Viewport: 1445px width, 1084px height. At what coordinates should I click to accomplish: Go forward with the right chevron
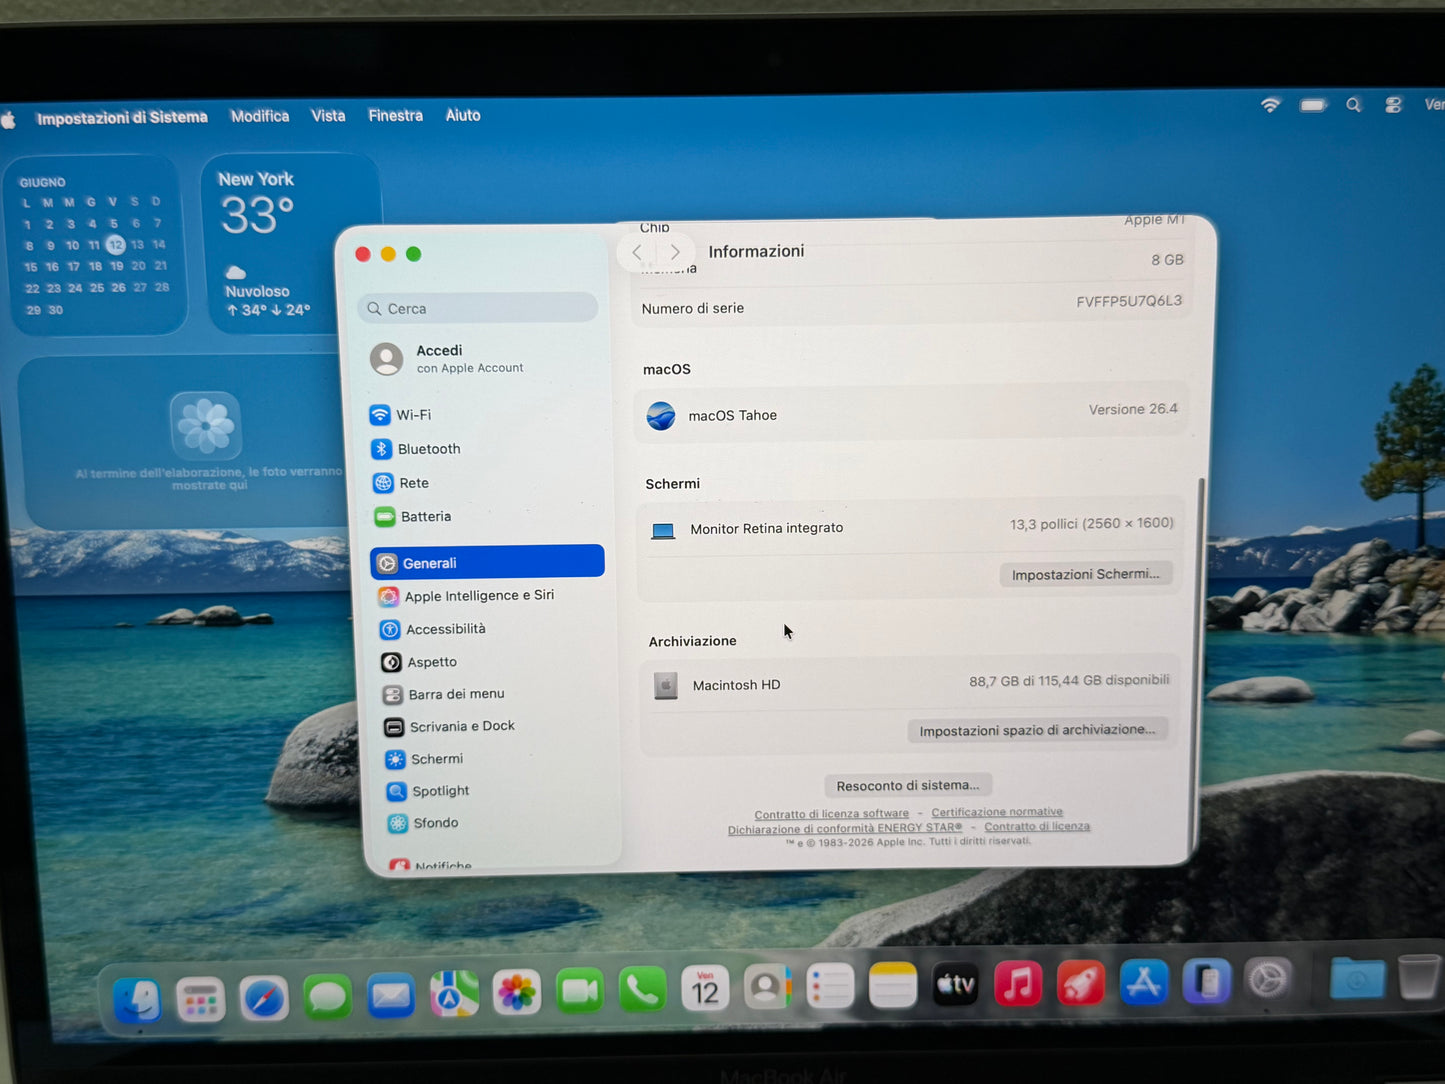[675, 252]
